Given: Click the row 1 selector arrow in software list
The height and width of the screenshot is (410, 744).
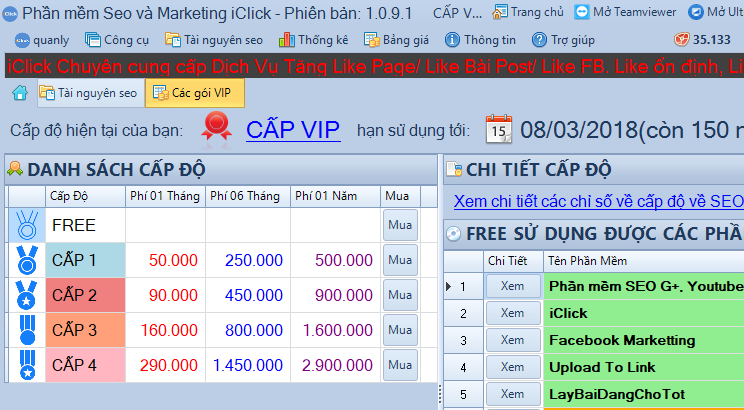Looking at the screenshot, I should [449, 286].
